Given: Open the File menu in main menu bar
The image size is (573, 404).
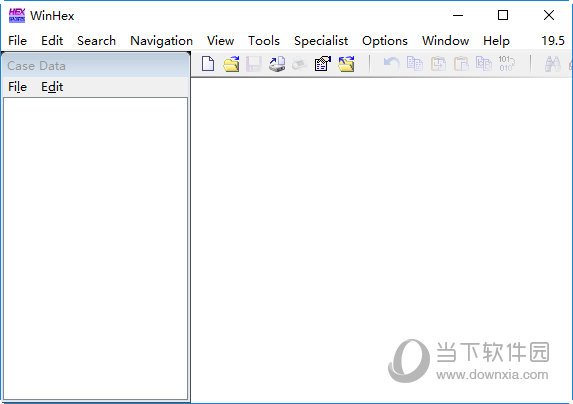Looking at the screenshot, I should pos(17,41).
